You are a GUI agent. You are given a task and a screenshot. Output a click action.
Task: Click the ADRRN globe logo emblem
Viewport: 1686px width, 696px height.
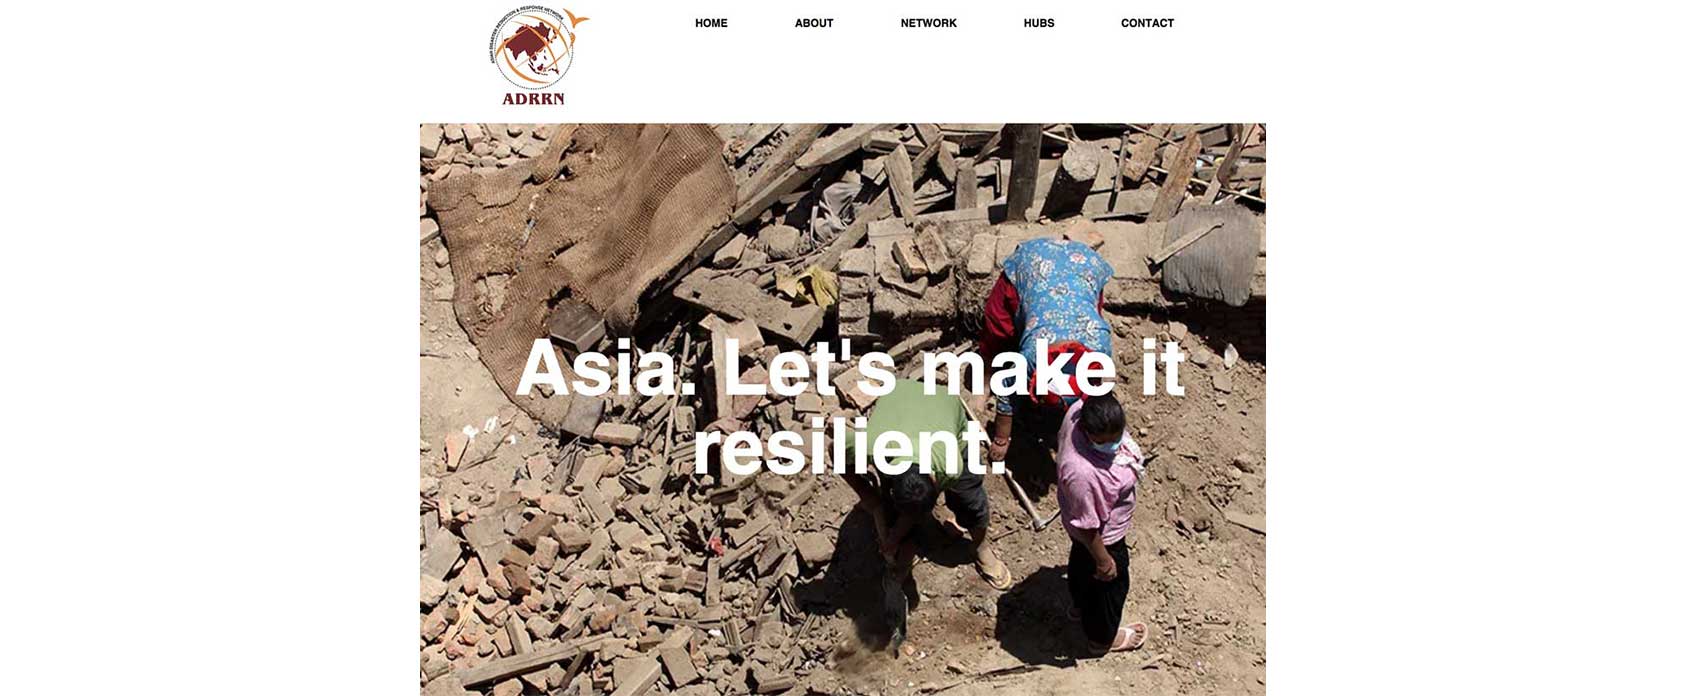[x=535, y=48]
